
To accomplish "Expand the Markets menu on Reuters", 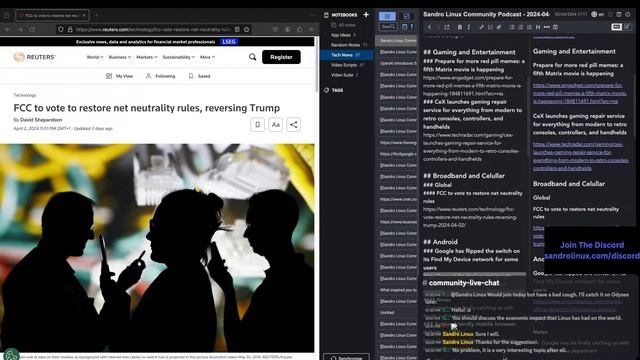I will pos(147,57).
